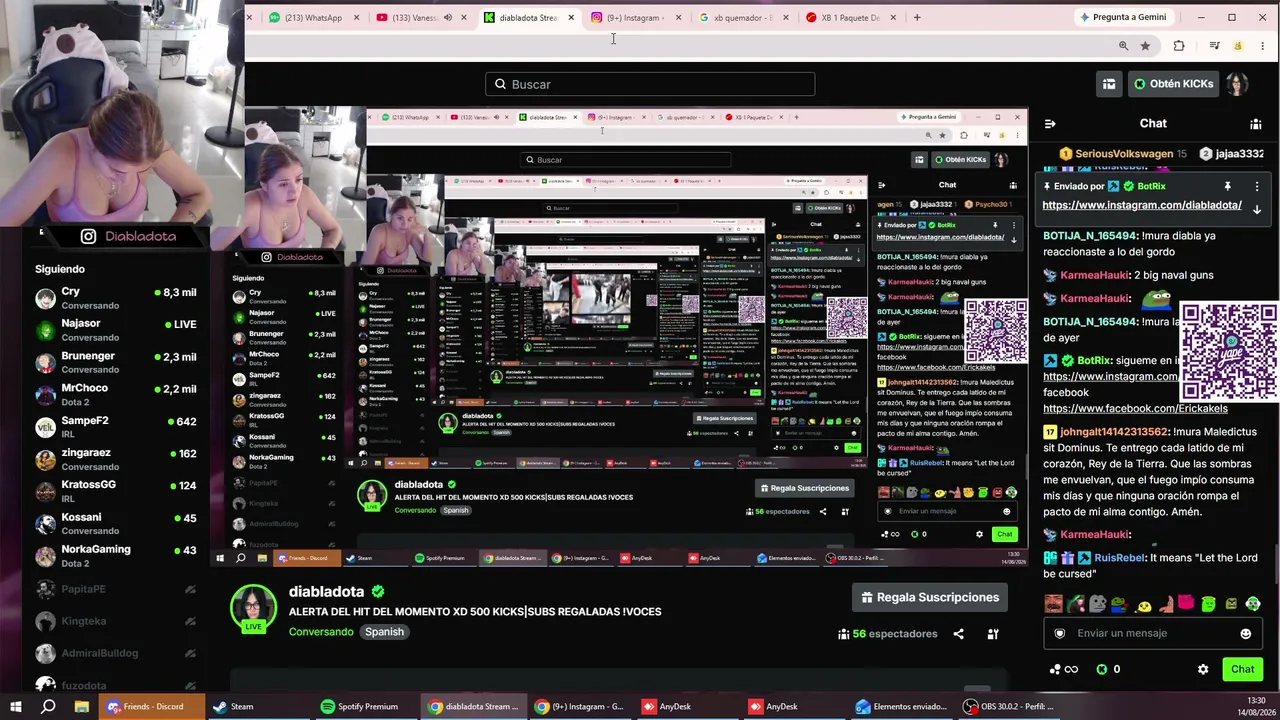Mute the YouTube tab audio icon
Image resolution: width=1280 pixels, height=720 pixels.
[x=447, y=17]
